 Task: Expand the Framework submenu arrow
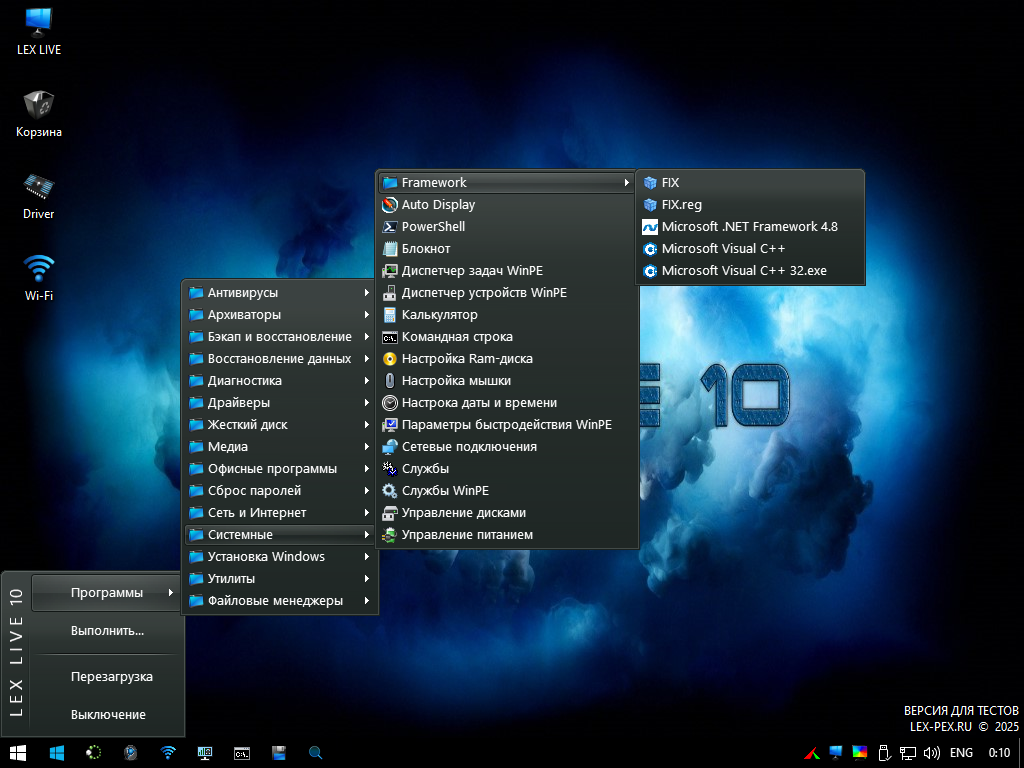tap(626, 183)
